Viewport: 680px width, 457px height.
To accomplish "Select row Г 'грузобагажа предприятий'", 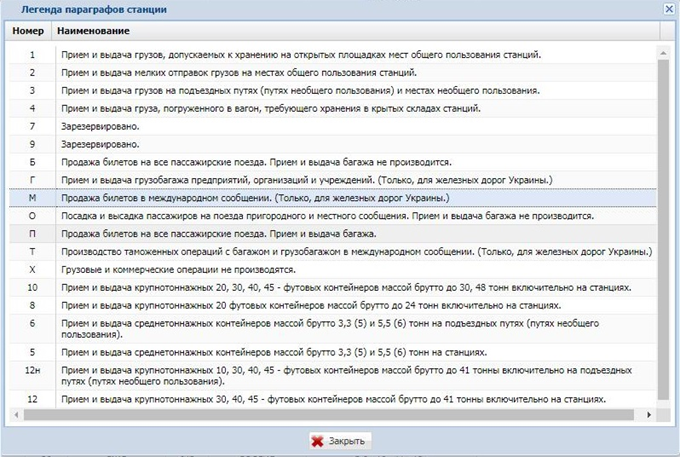I will [x=333, y=180].
